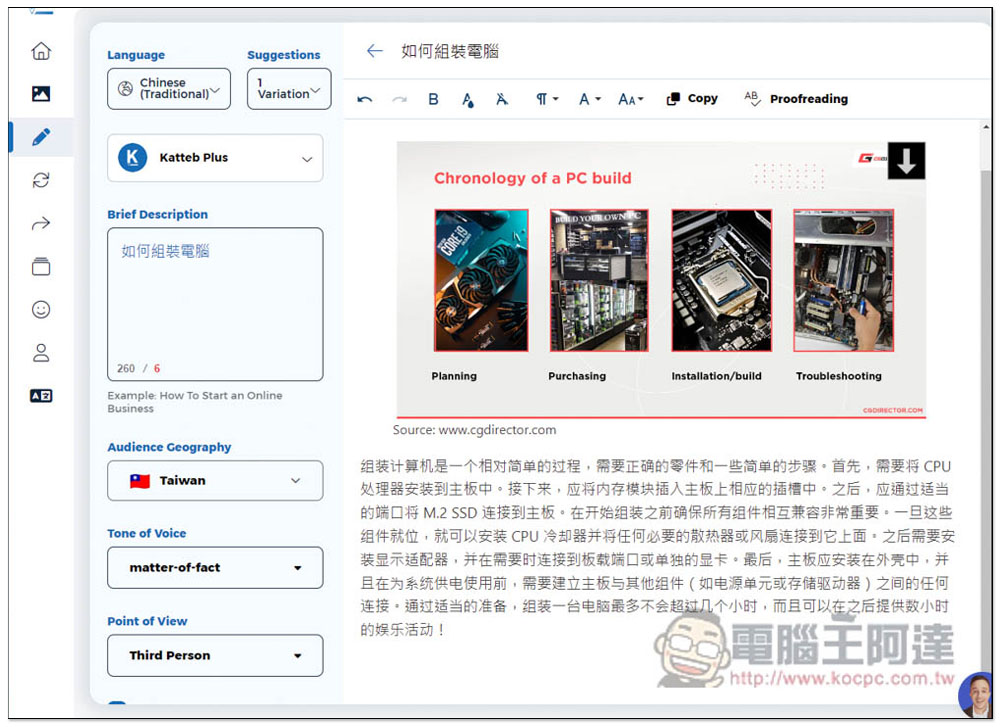Toggle bold formatting in the editor
Screen dimensions: 1000x727
point(433,99)
